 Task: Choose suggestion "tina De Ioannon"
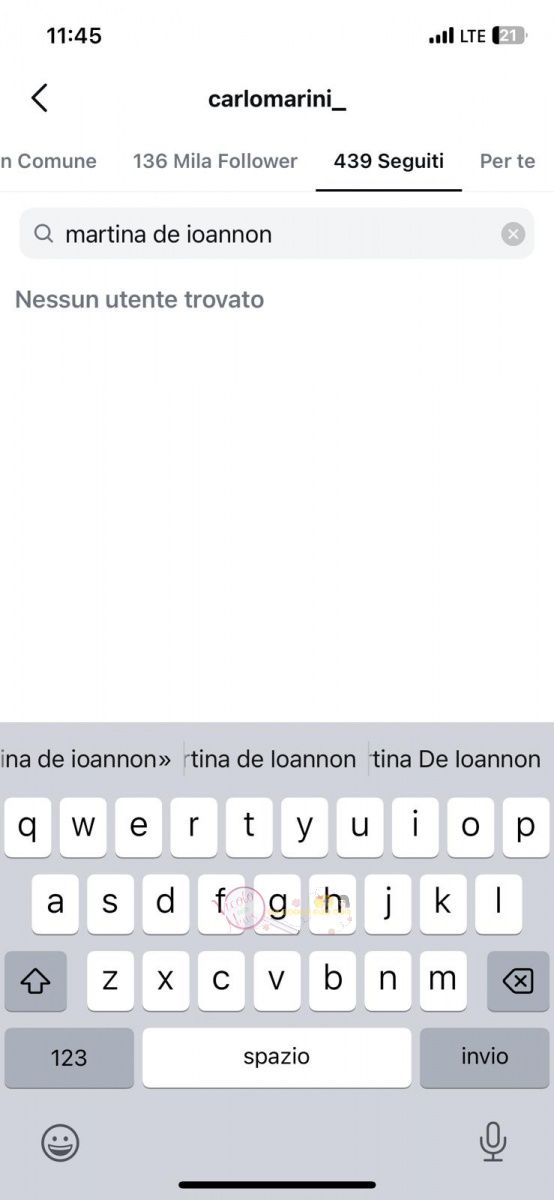(x=457, y=760)
